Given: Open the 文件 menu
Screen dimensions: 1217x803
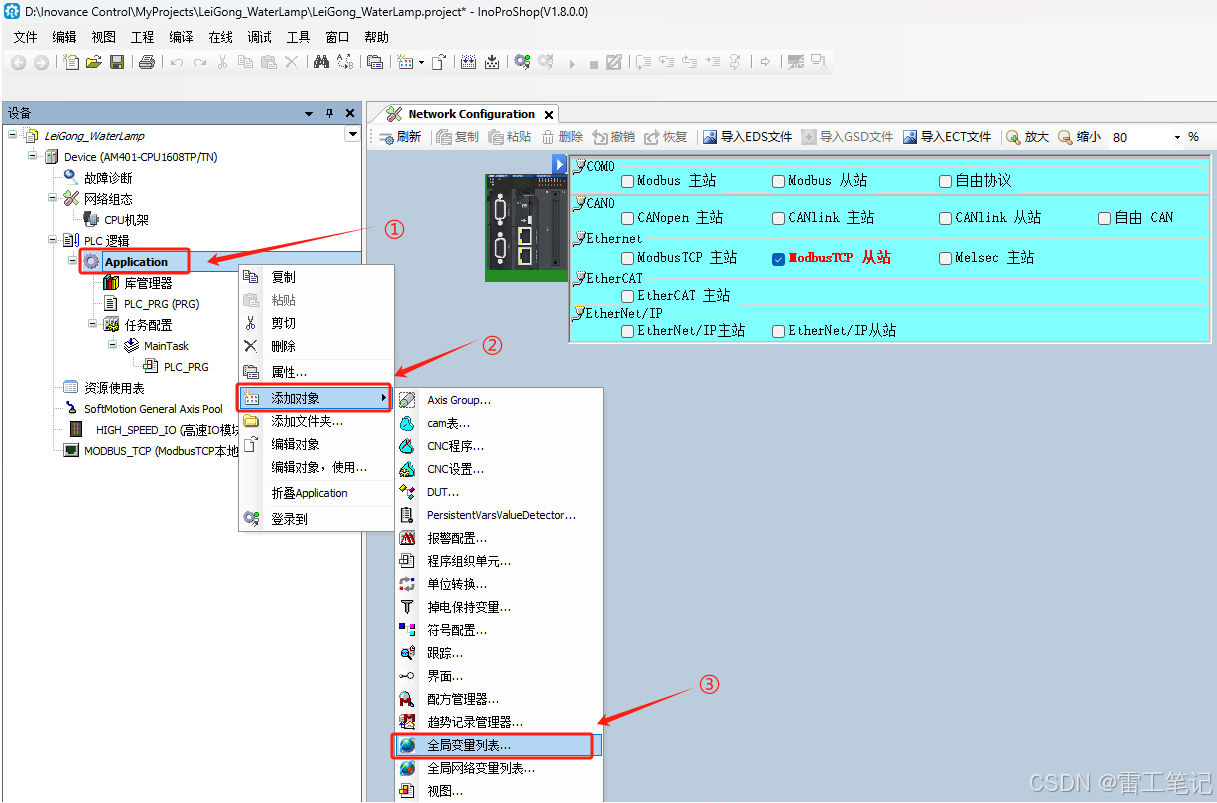Looking at the screenshot, I should point(25,37).
